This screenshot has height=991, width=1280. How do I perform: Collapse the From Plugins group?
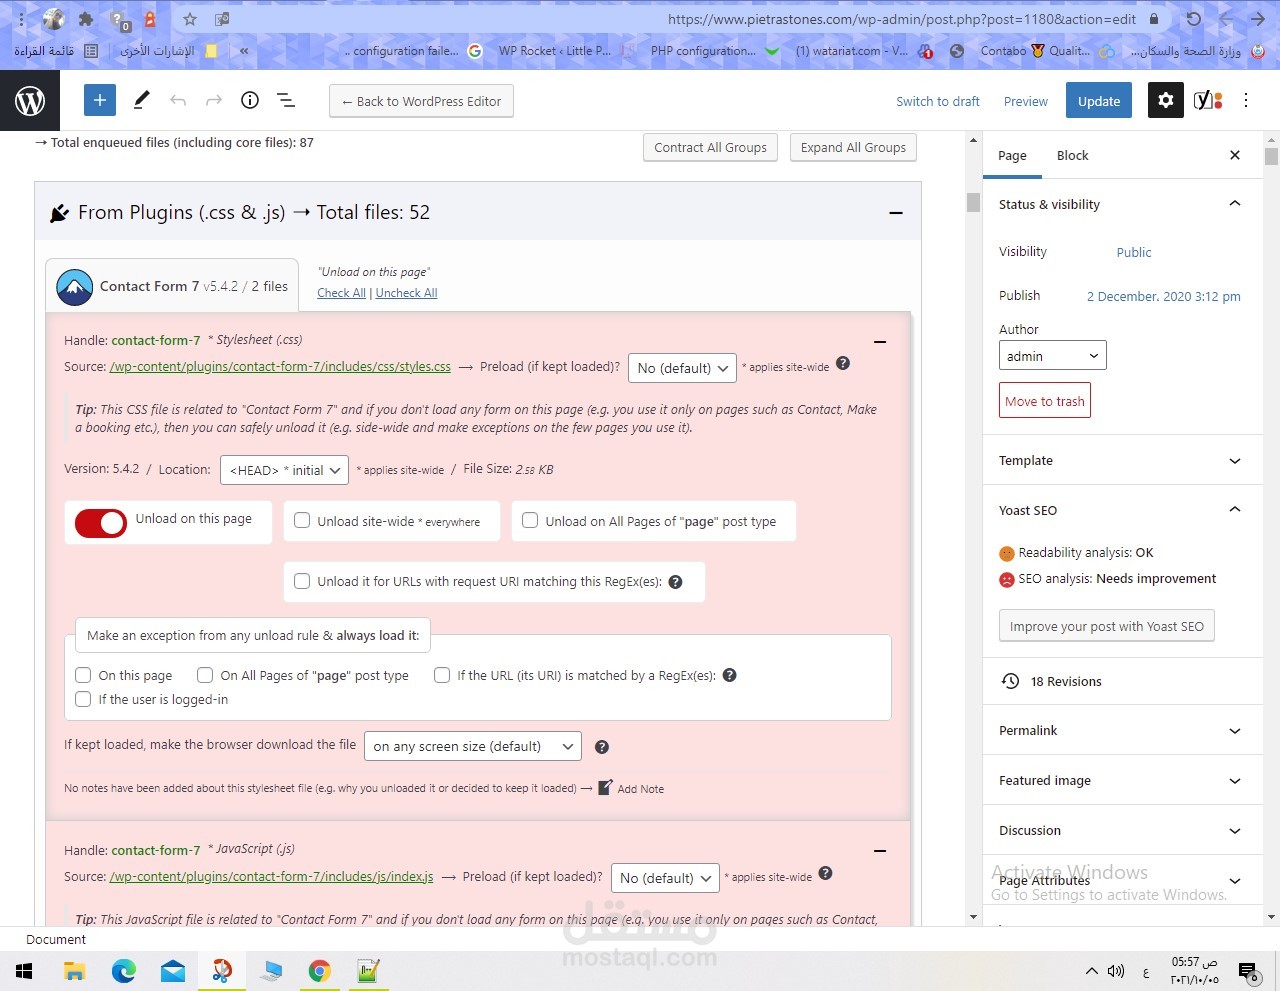point(896,212)
